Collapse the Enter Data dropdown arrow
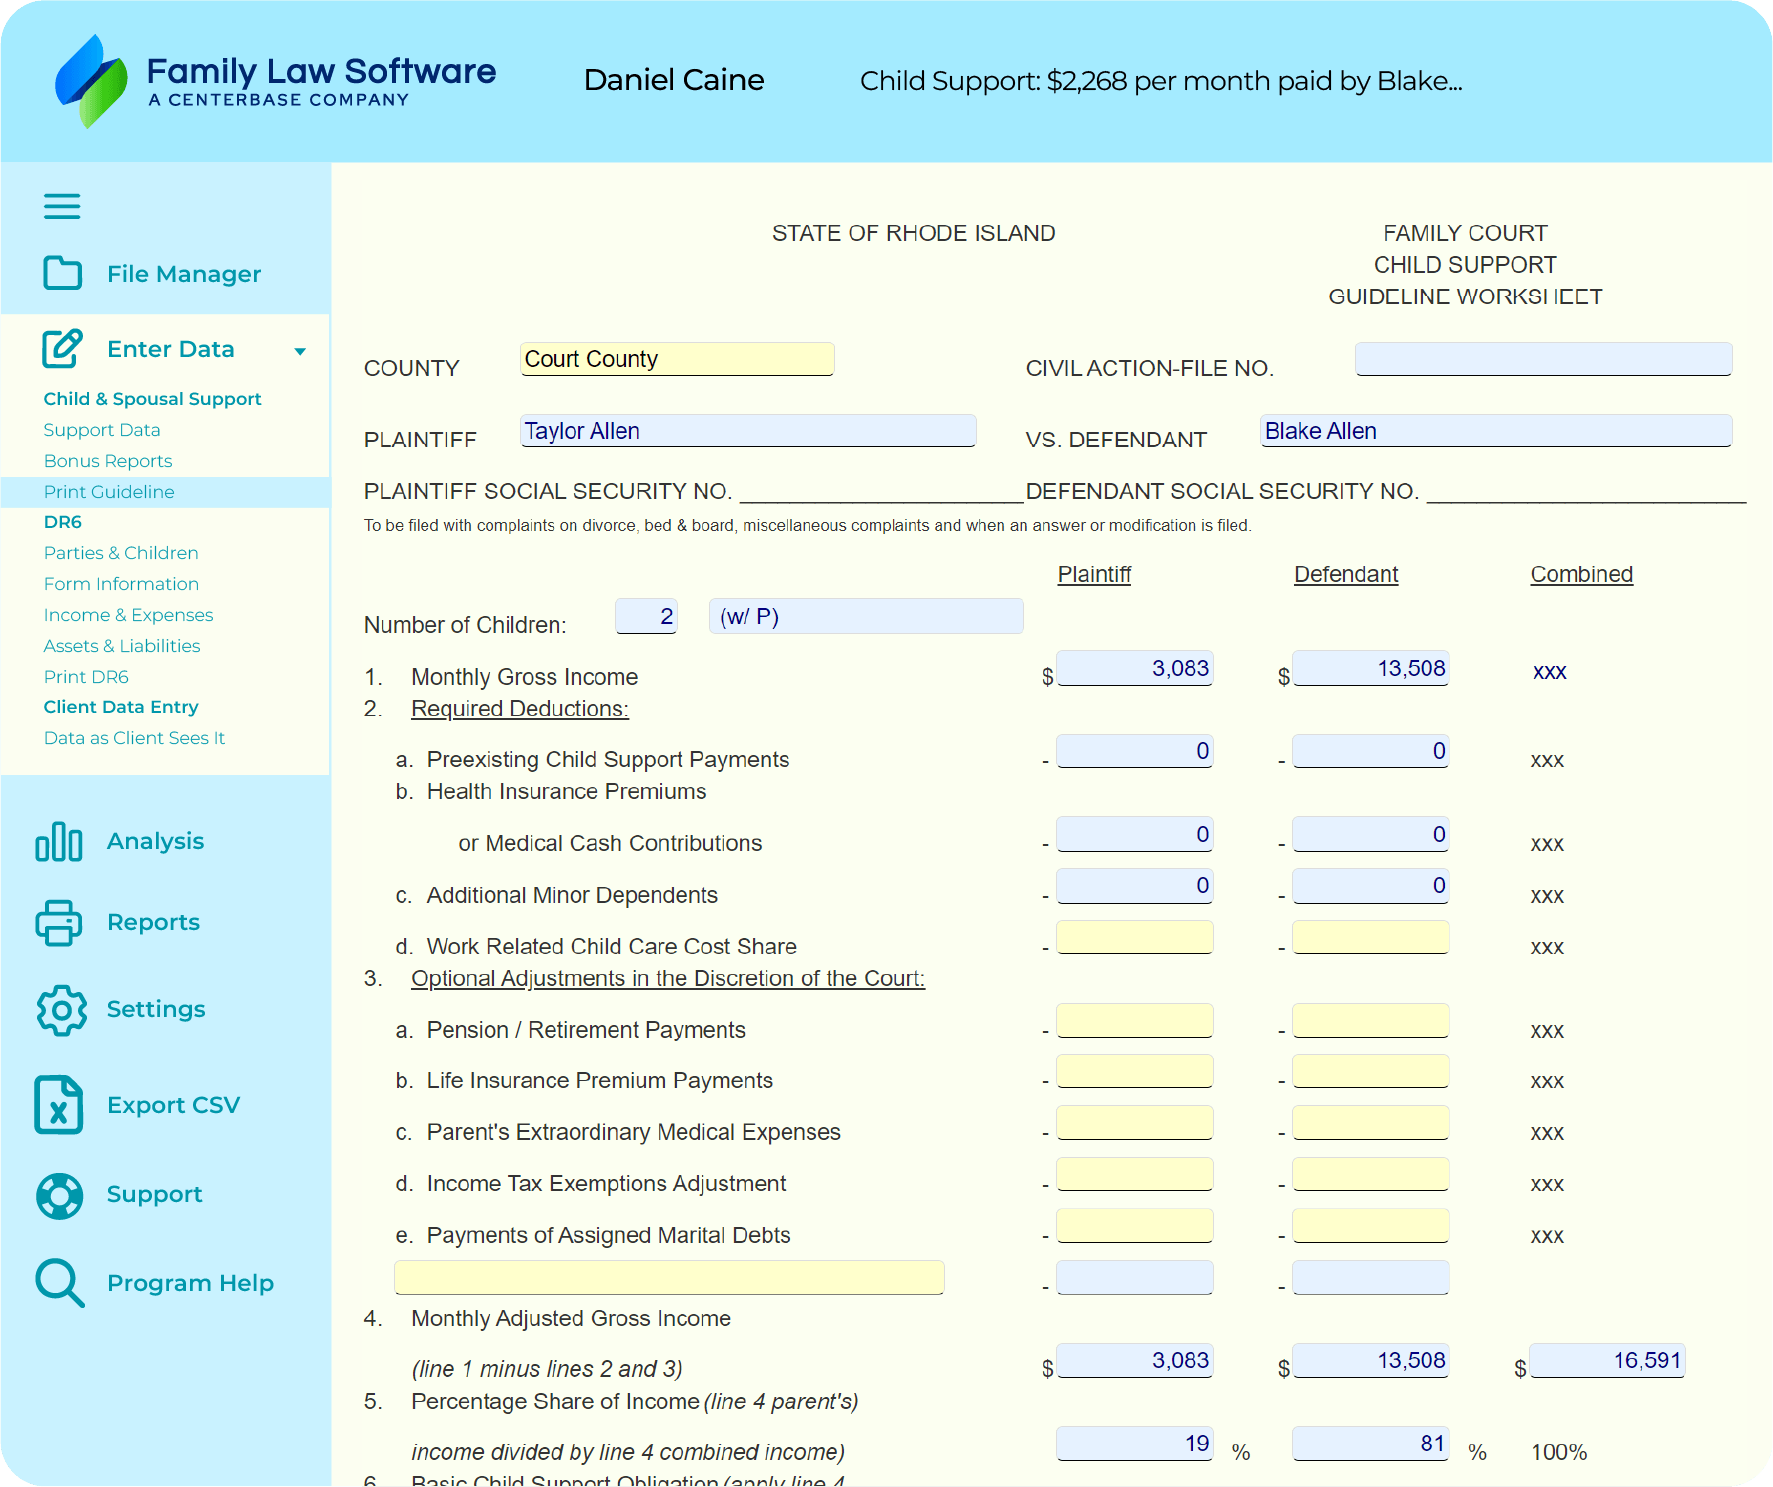This screenshot has width=1773, height=1487. click(300, 351)
